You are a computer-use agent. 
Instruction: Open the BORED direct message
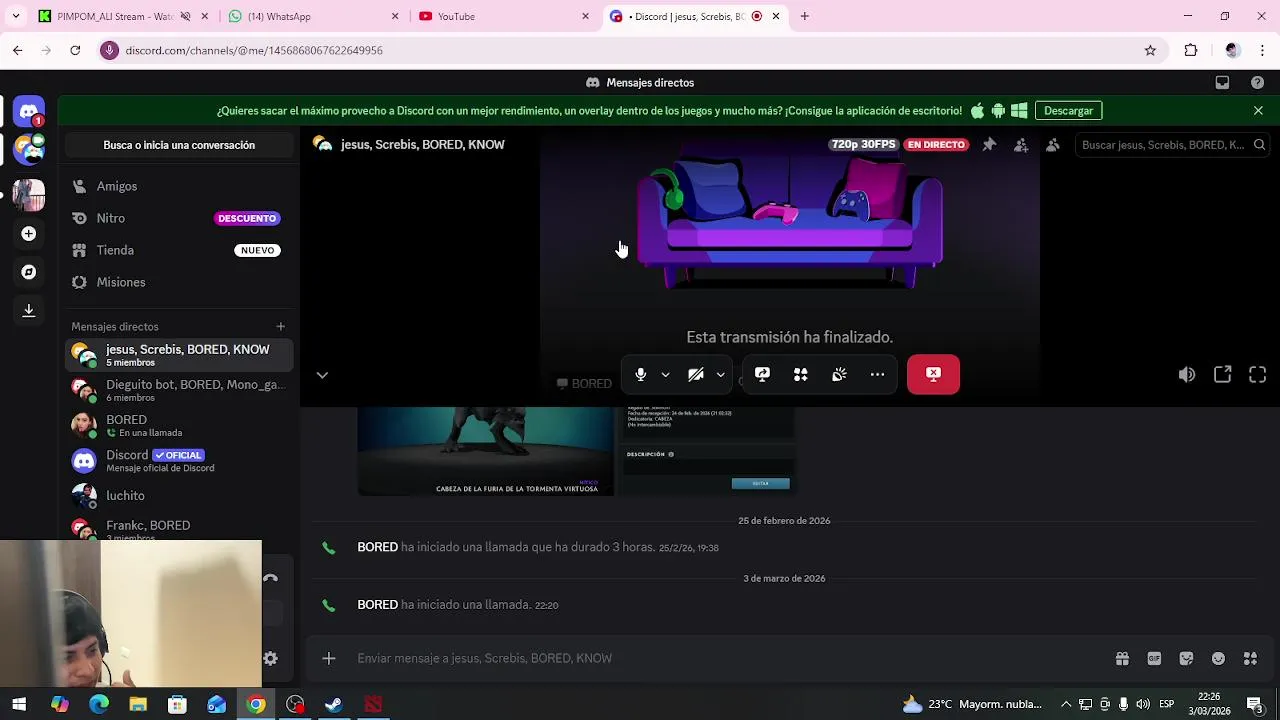pos(179,425)
